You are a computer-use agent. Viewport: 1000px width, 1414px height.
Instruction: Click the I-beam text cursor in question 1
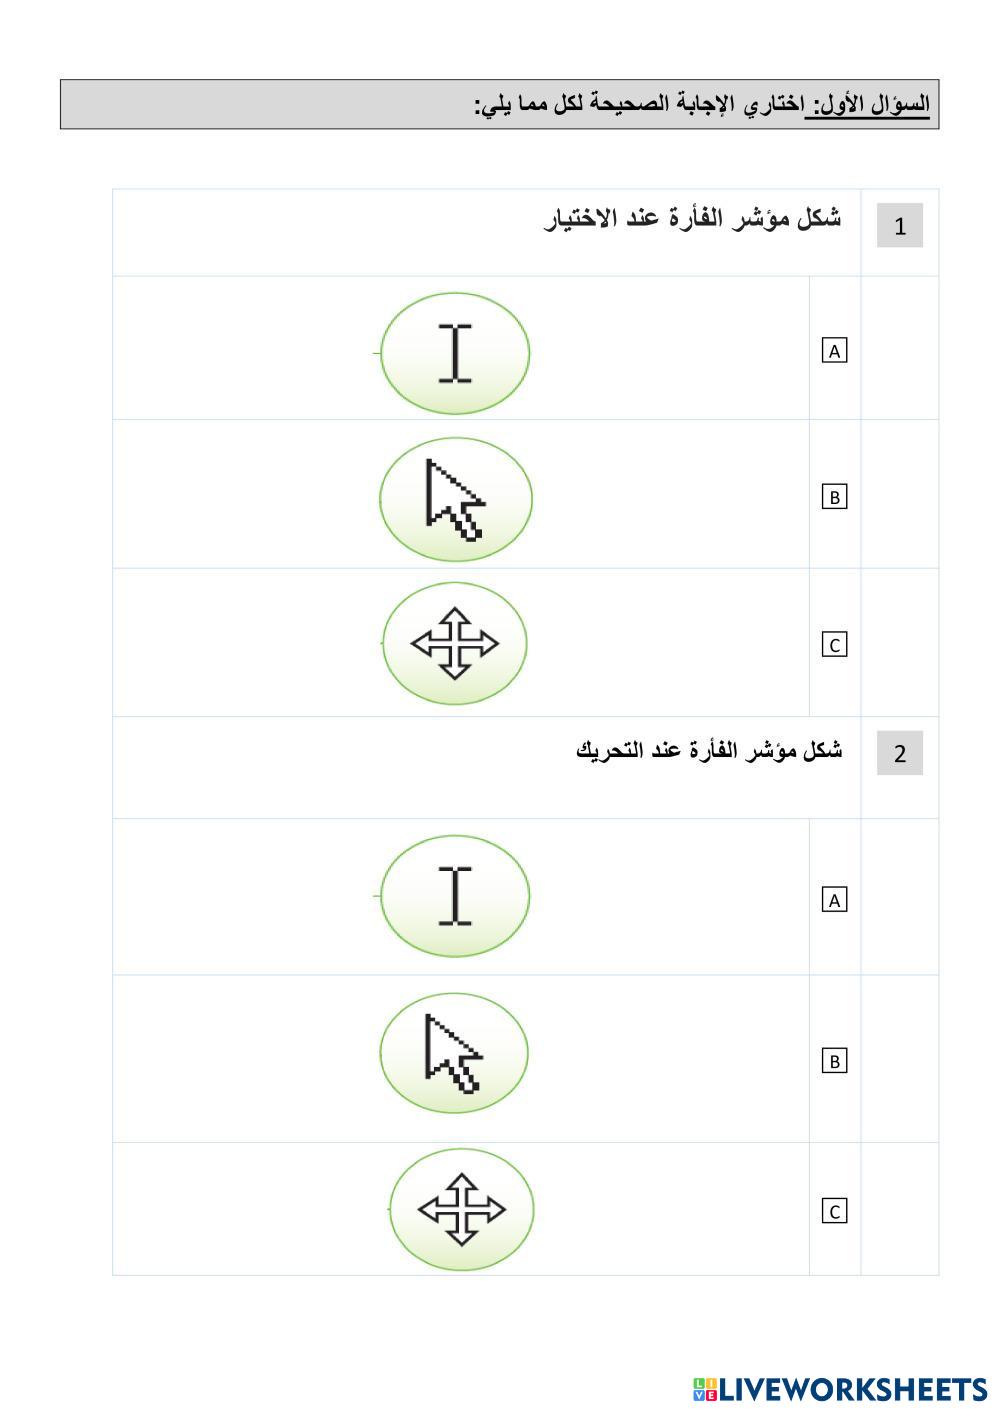coord(455,353)
